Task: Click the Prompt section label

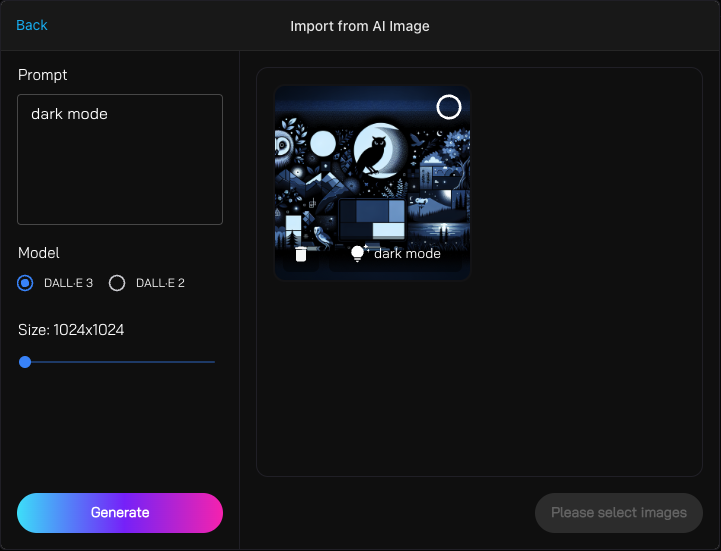Action: click(x=43, y=75)
